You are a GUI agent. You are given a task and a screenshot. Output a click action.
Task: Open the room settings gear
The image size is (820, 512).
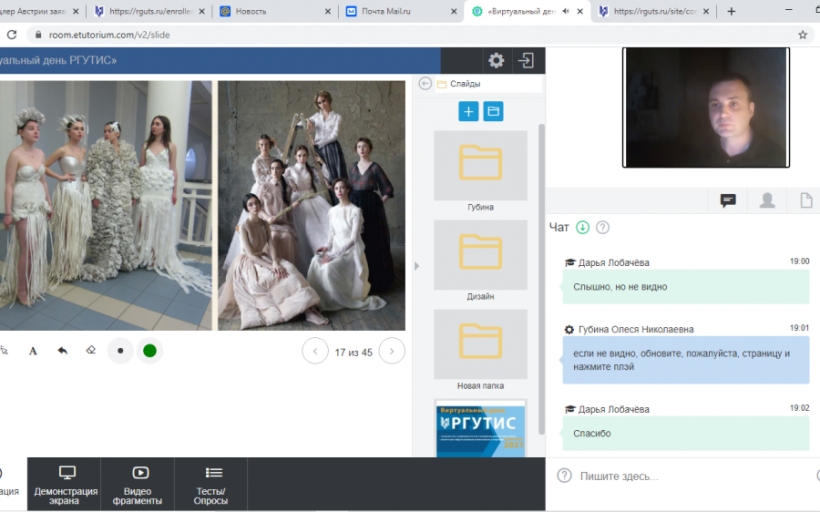coord(496,61)
